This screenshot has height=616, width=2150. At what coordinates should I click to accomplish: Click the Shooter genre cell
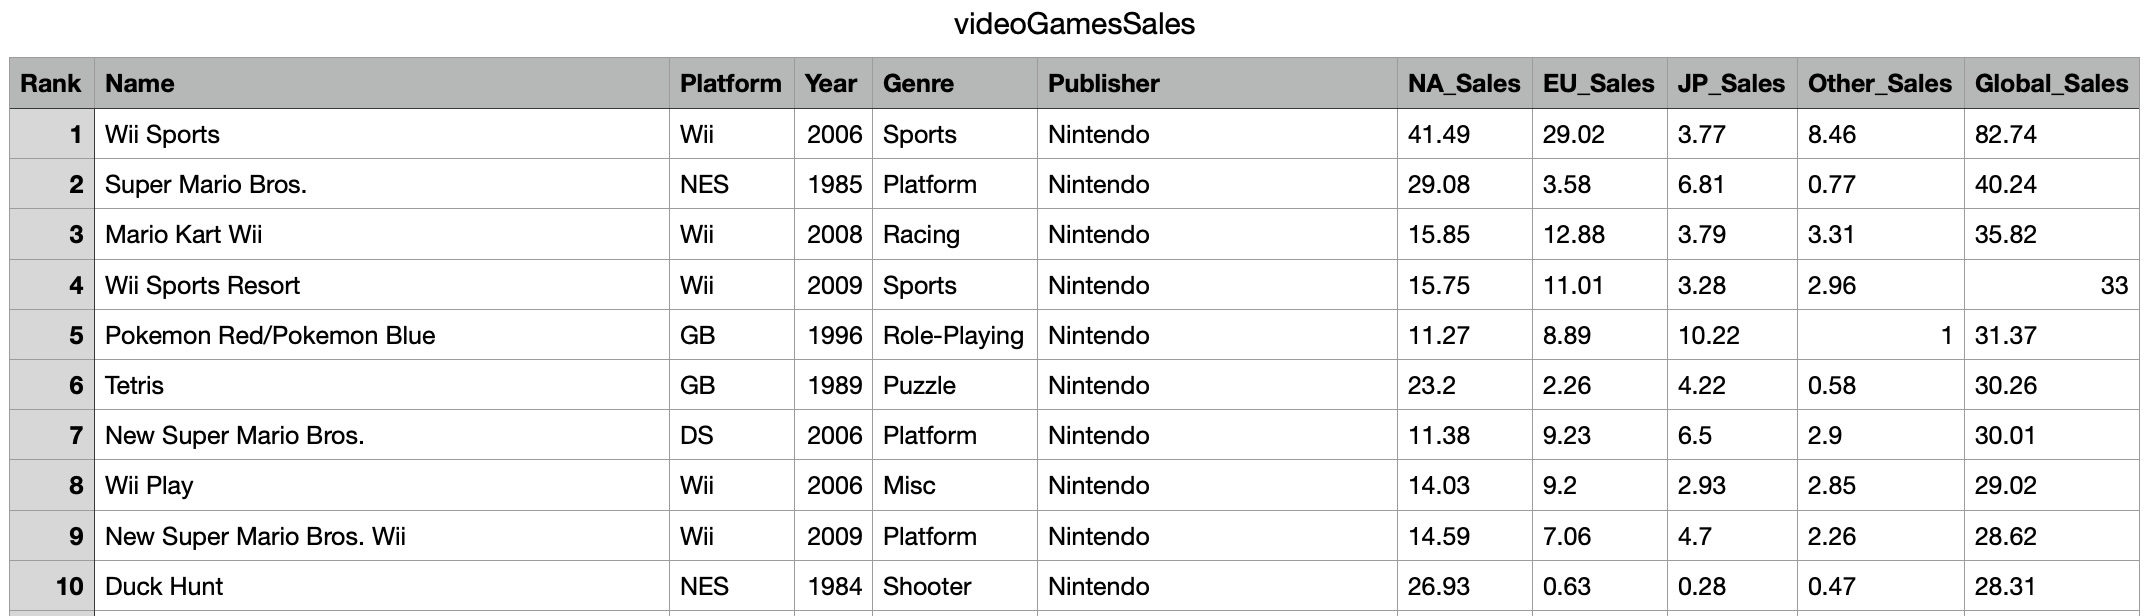point(954,586)
